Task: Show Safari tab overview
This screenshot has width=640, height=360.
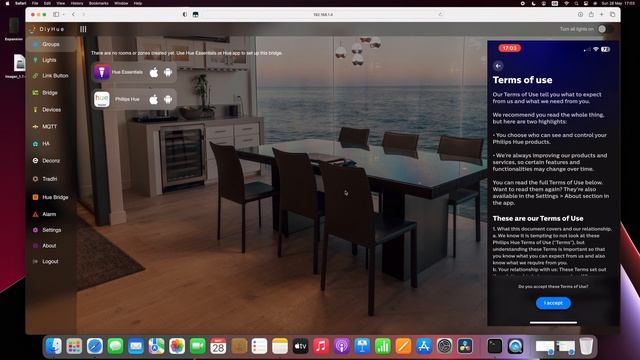Action: (612, 14)
